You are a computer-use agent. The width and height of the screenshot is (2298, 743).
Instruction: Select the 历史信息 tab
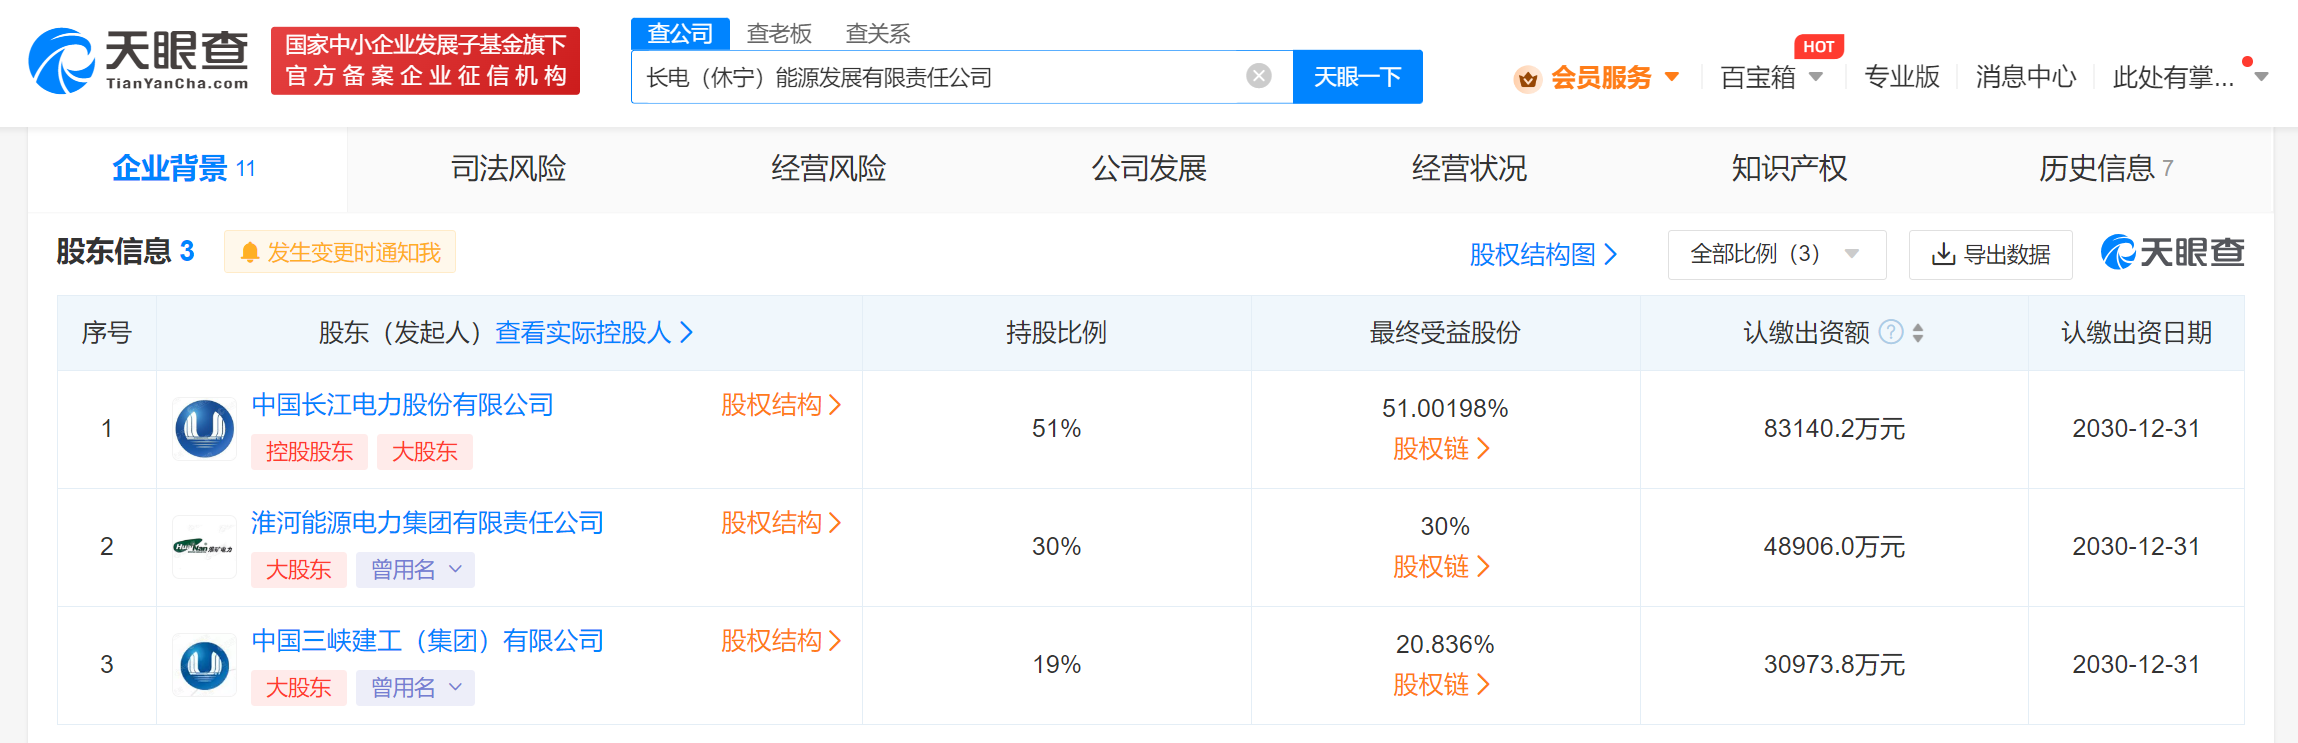(2106, 168)
